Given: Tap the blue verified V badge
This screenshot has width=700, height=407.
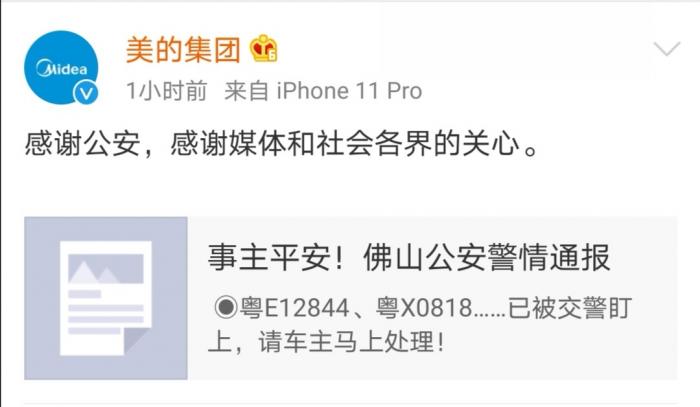Looking at the screenshot, I should coord(86,93).
